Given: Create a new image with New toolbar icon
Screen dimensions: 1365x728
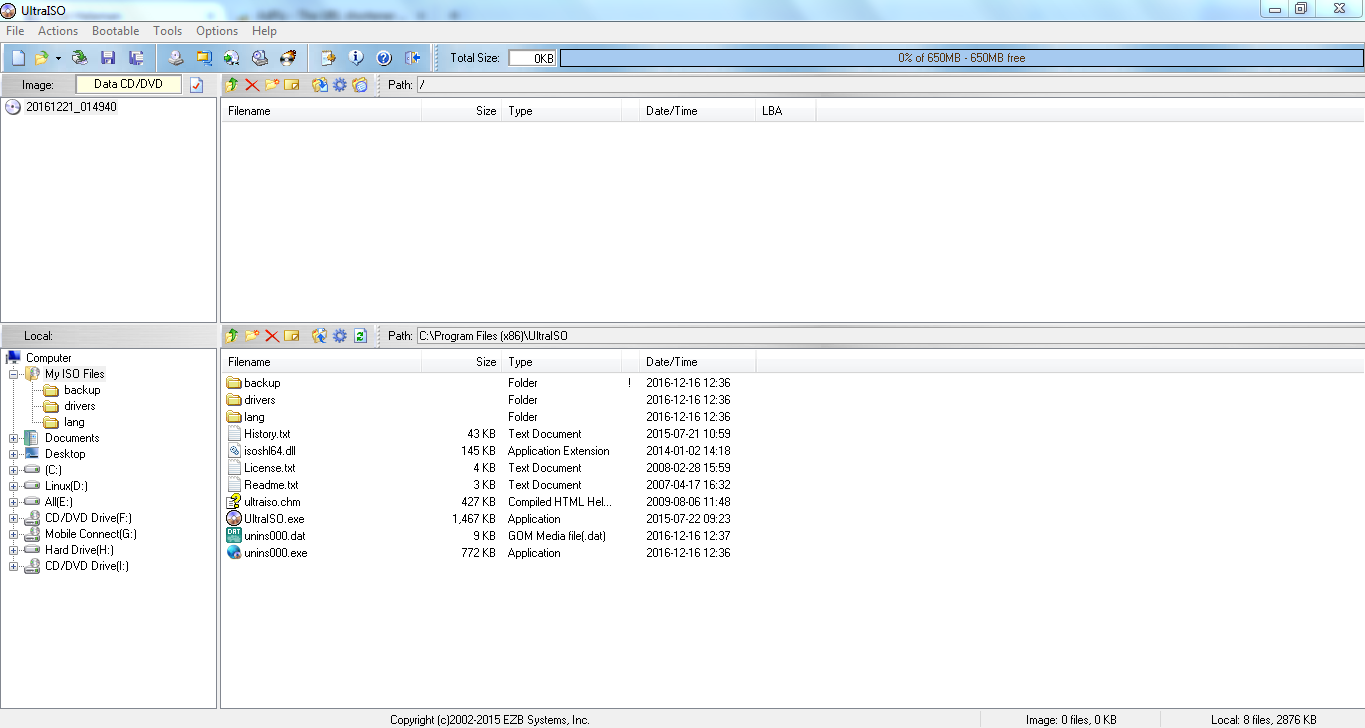Looking at the screenshot, I should pyautogui.click(x=18, y=58).
